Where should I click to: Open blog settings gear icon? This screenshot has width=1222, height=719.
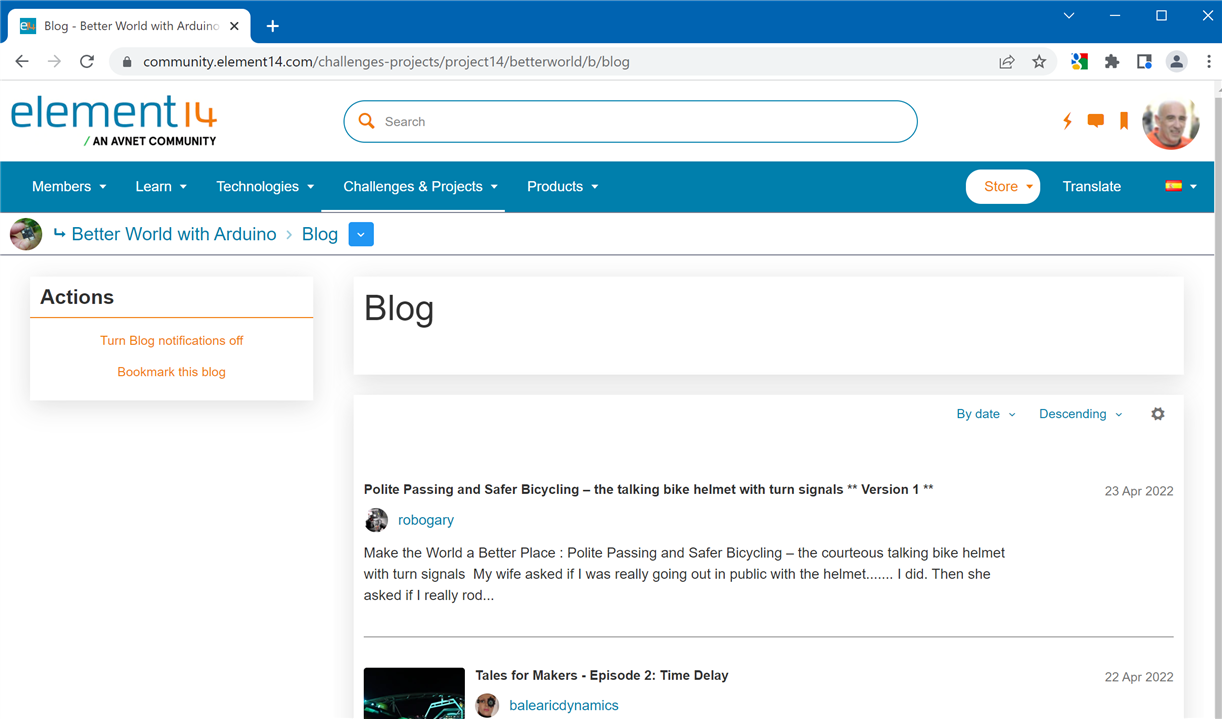(1158, 414)
